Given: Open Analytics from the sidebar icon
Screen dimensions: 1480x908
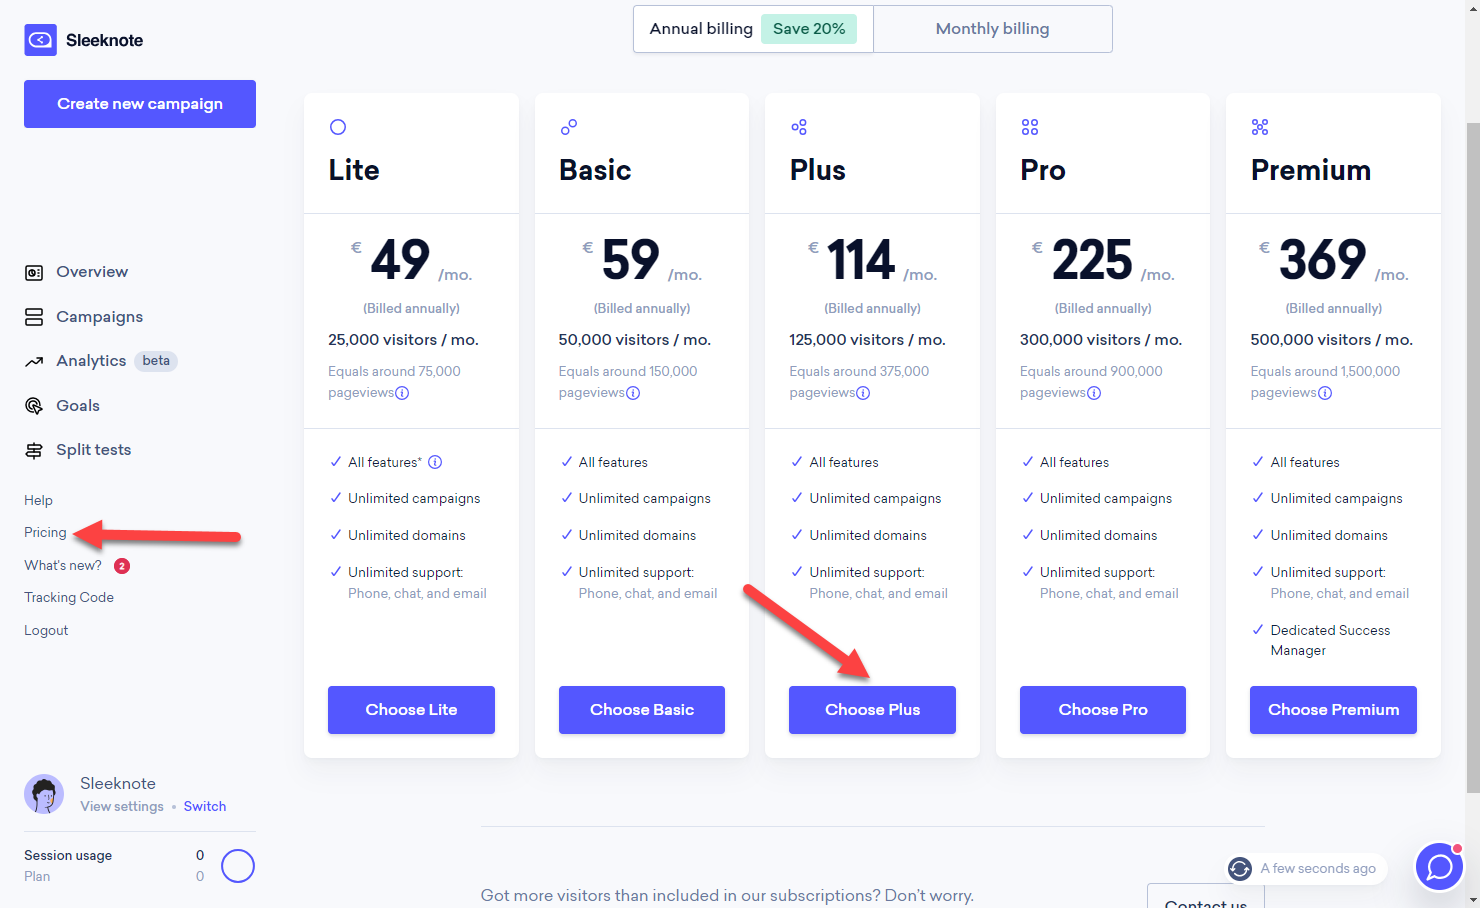Looking at the screenshot, I should pyautogui.click(x=33, y=360).
